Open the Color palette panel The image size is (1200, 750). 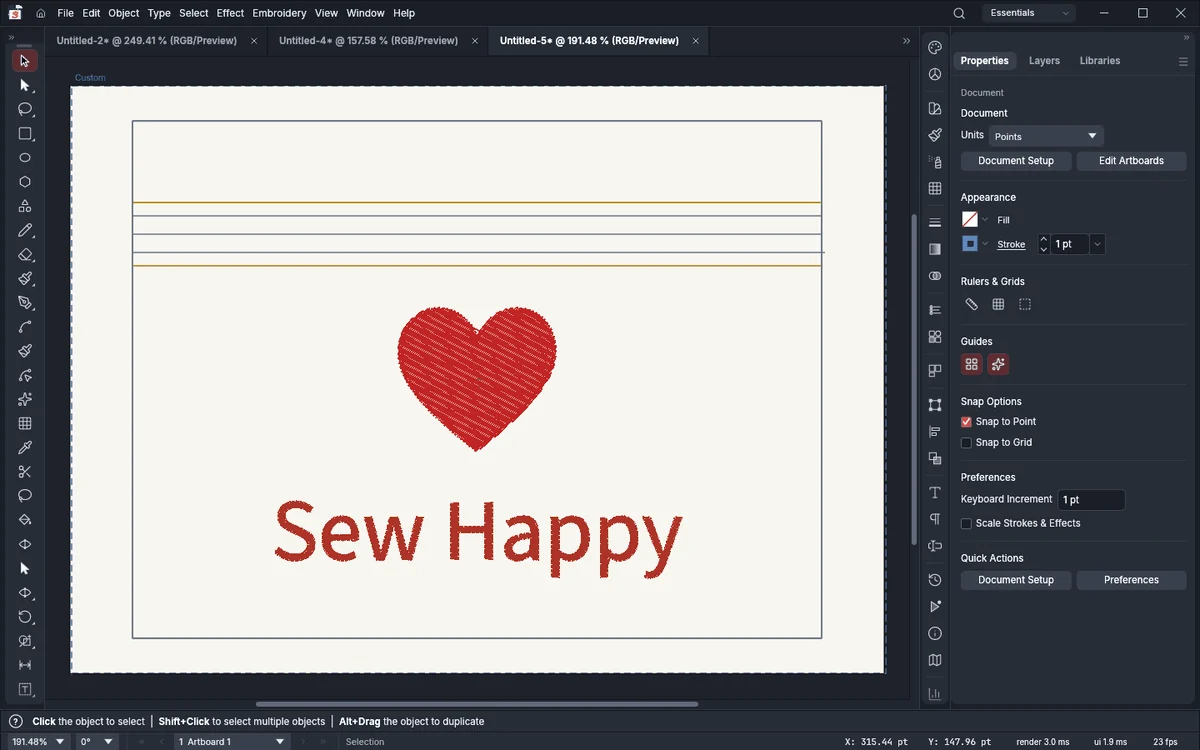[x=935, y=48]
